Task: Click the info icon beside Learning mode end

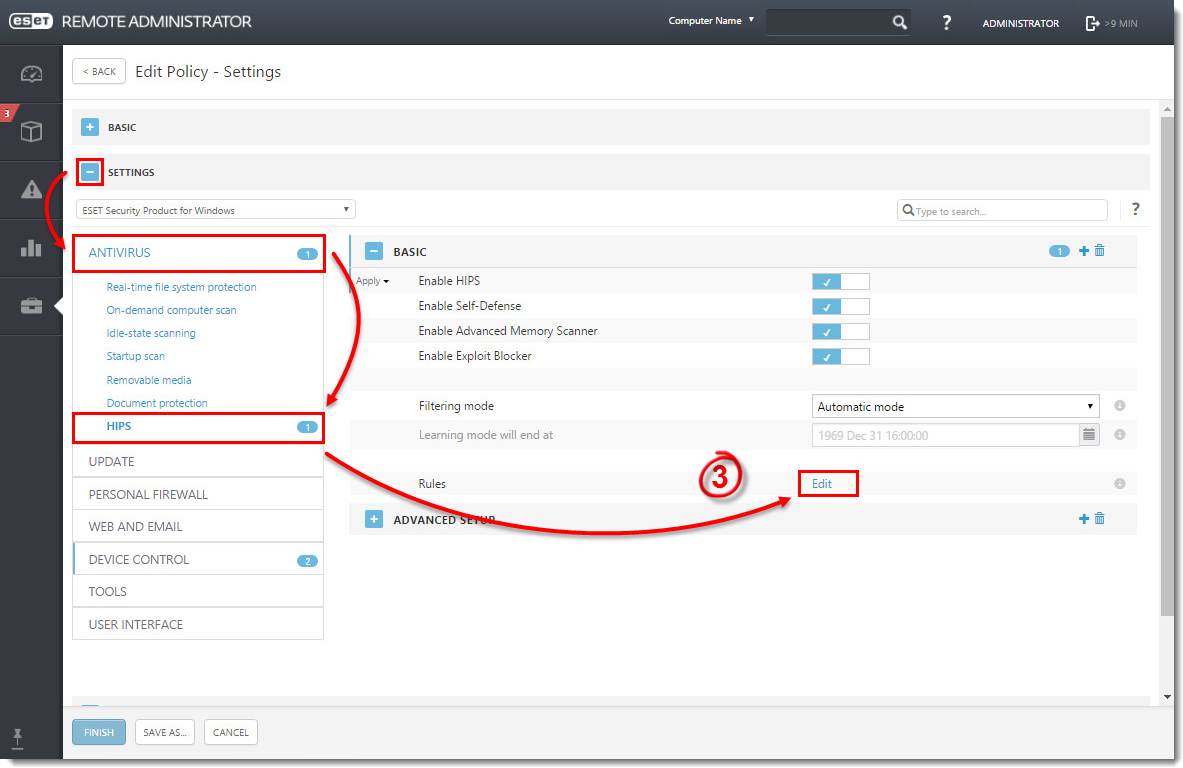Action: [1120, 435]
